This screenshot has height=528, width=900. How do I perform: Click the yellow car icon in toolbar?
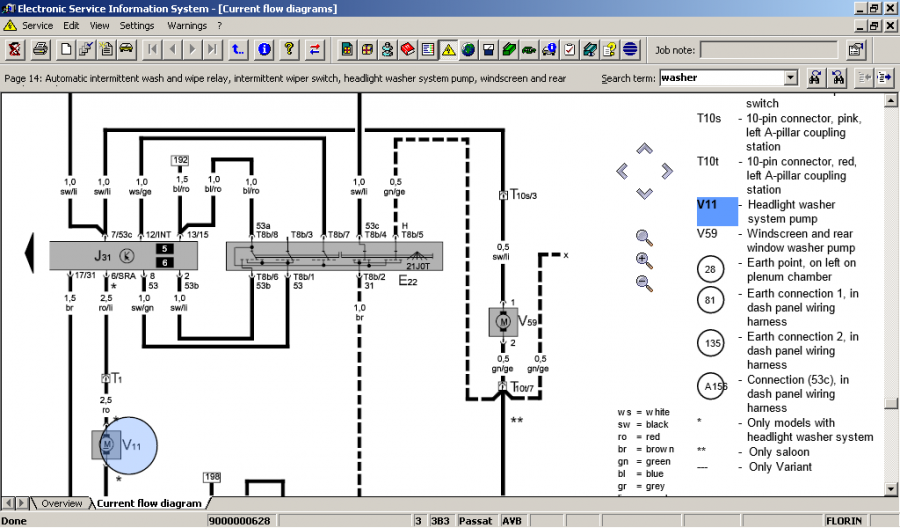coord(127,49)
